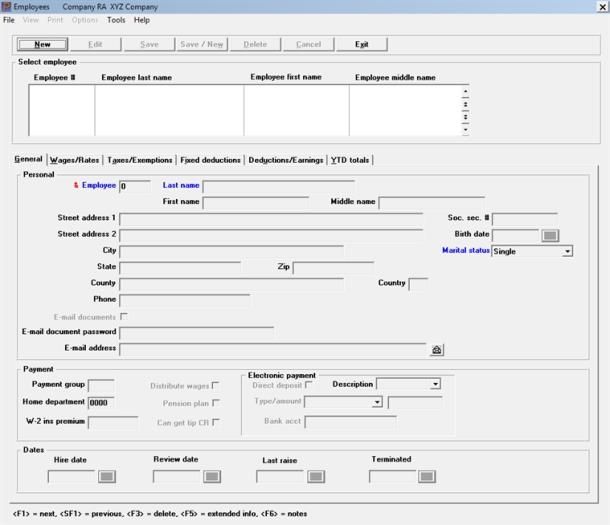
Task: Open the Last raise calendar picker
Action: click(315, 476)
